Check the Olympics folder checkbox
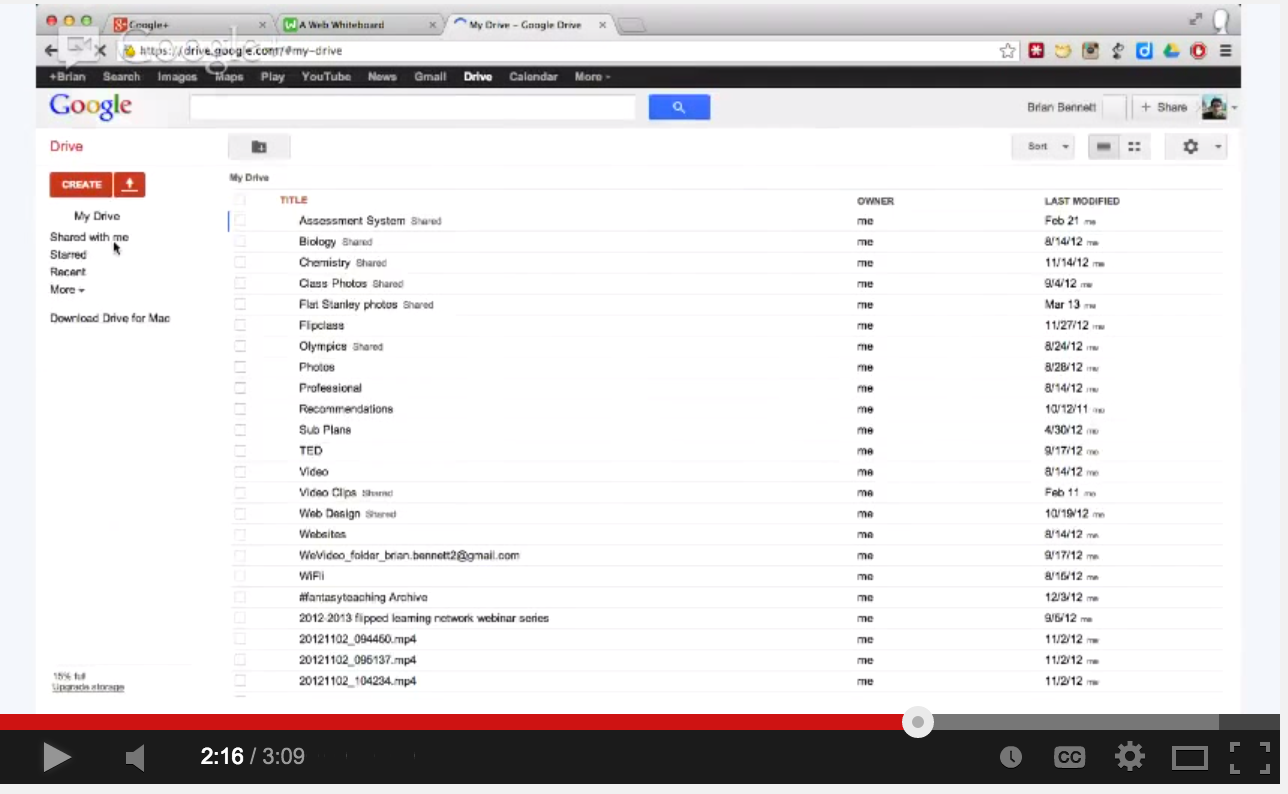The height and width of the screenshot is (794, 1288). [240, 347]
